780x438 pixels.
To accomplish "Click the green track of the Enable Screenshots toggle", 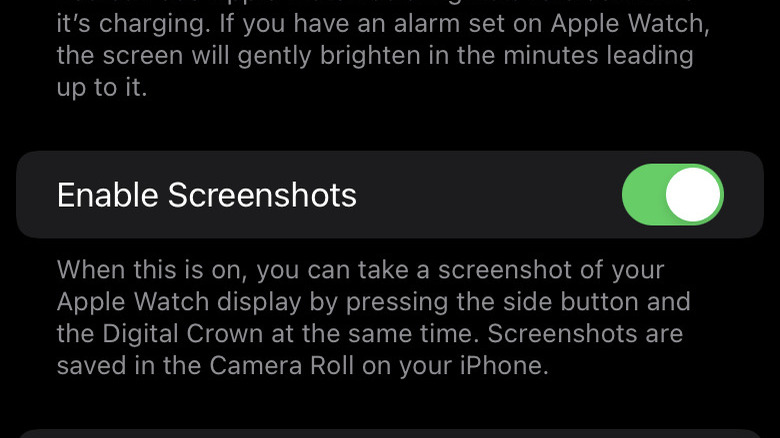I will click(644, 195).
